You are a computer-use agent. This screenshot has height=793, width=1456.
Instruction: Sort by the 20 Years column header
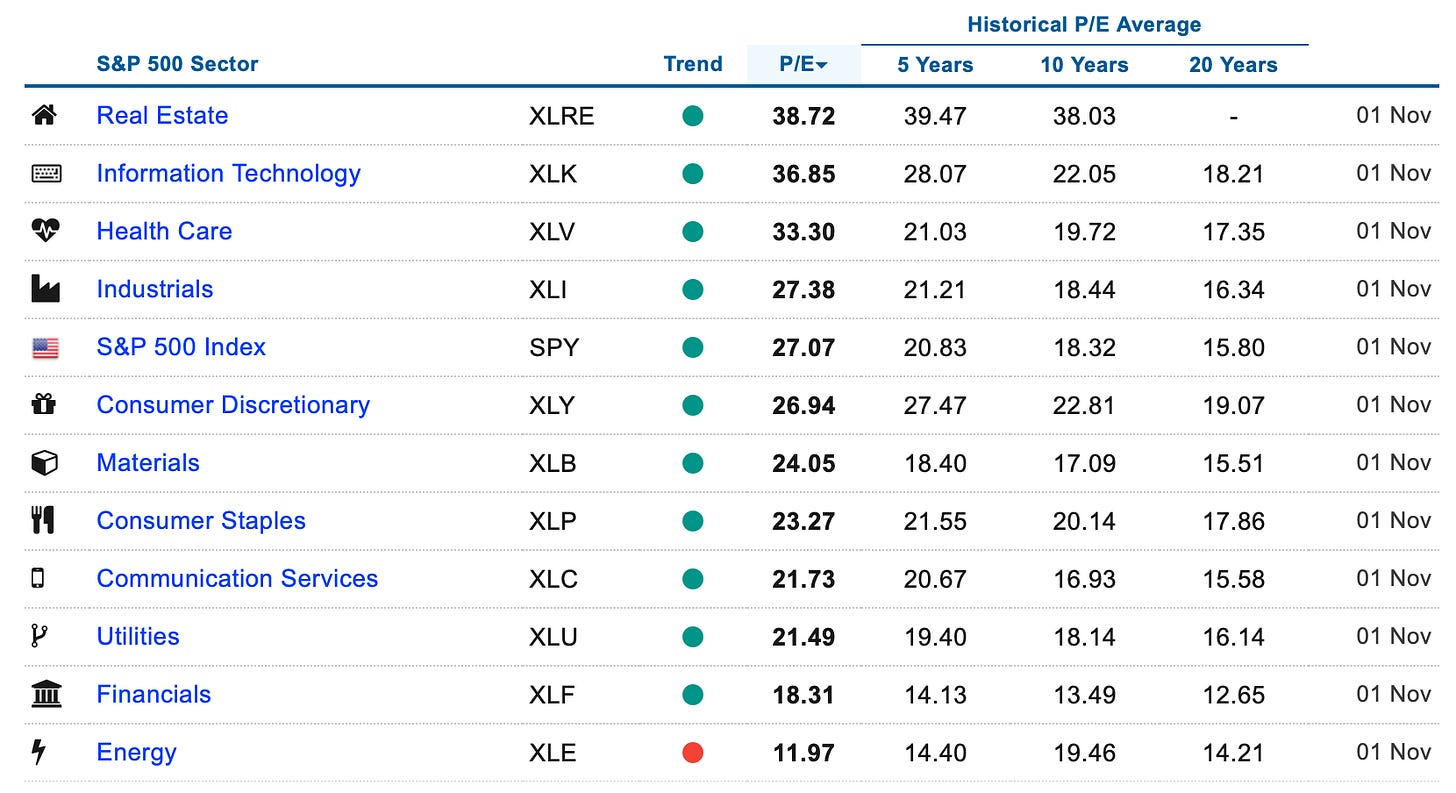[1233, 65]
